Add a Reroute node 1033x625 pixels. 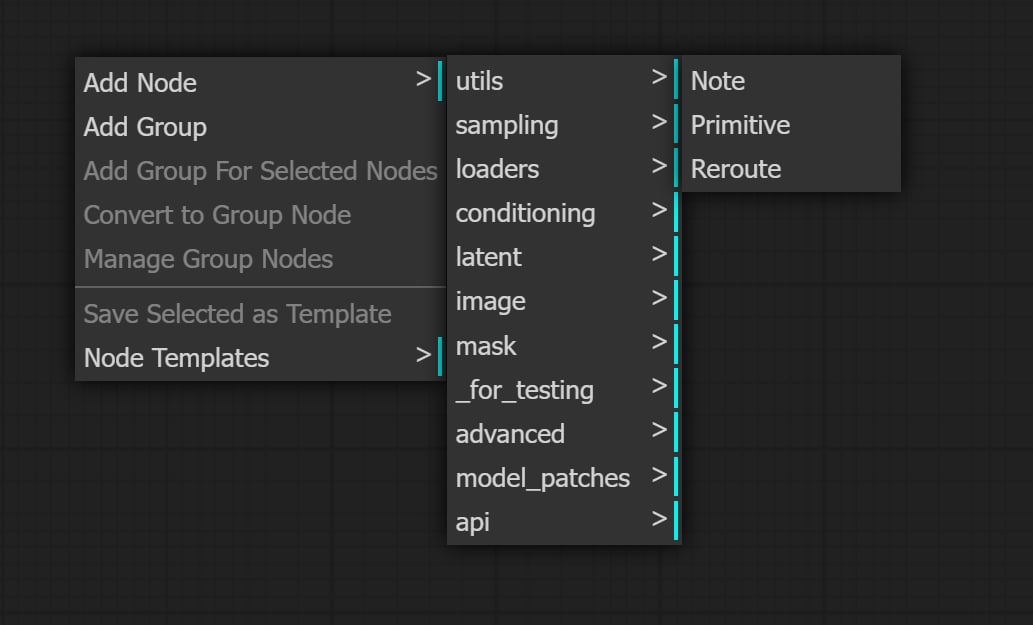pyautogui.click(x=791, y=169)
